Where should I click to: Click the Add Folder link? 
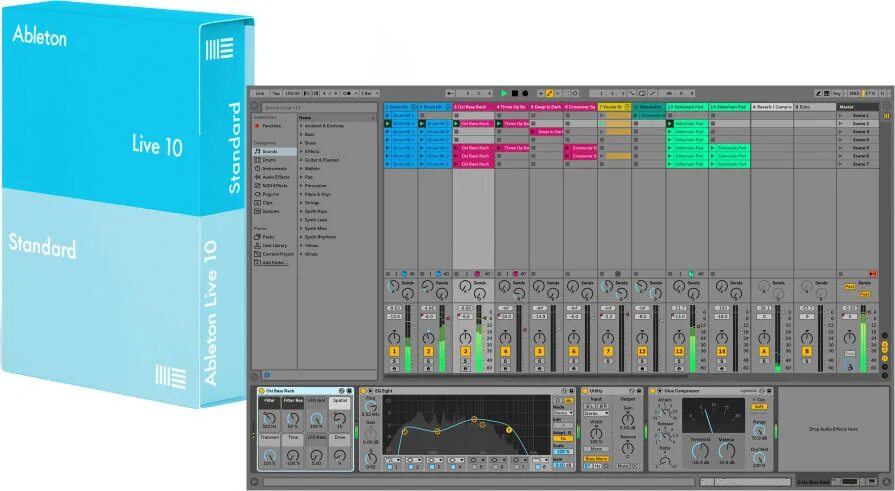tap(275, 263)
